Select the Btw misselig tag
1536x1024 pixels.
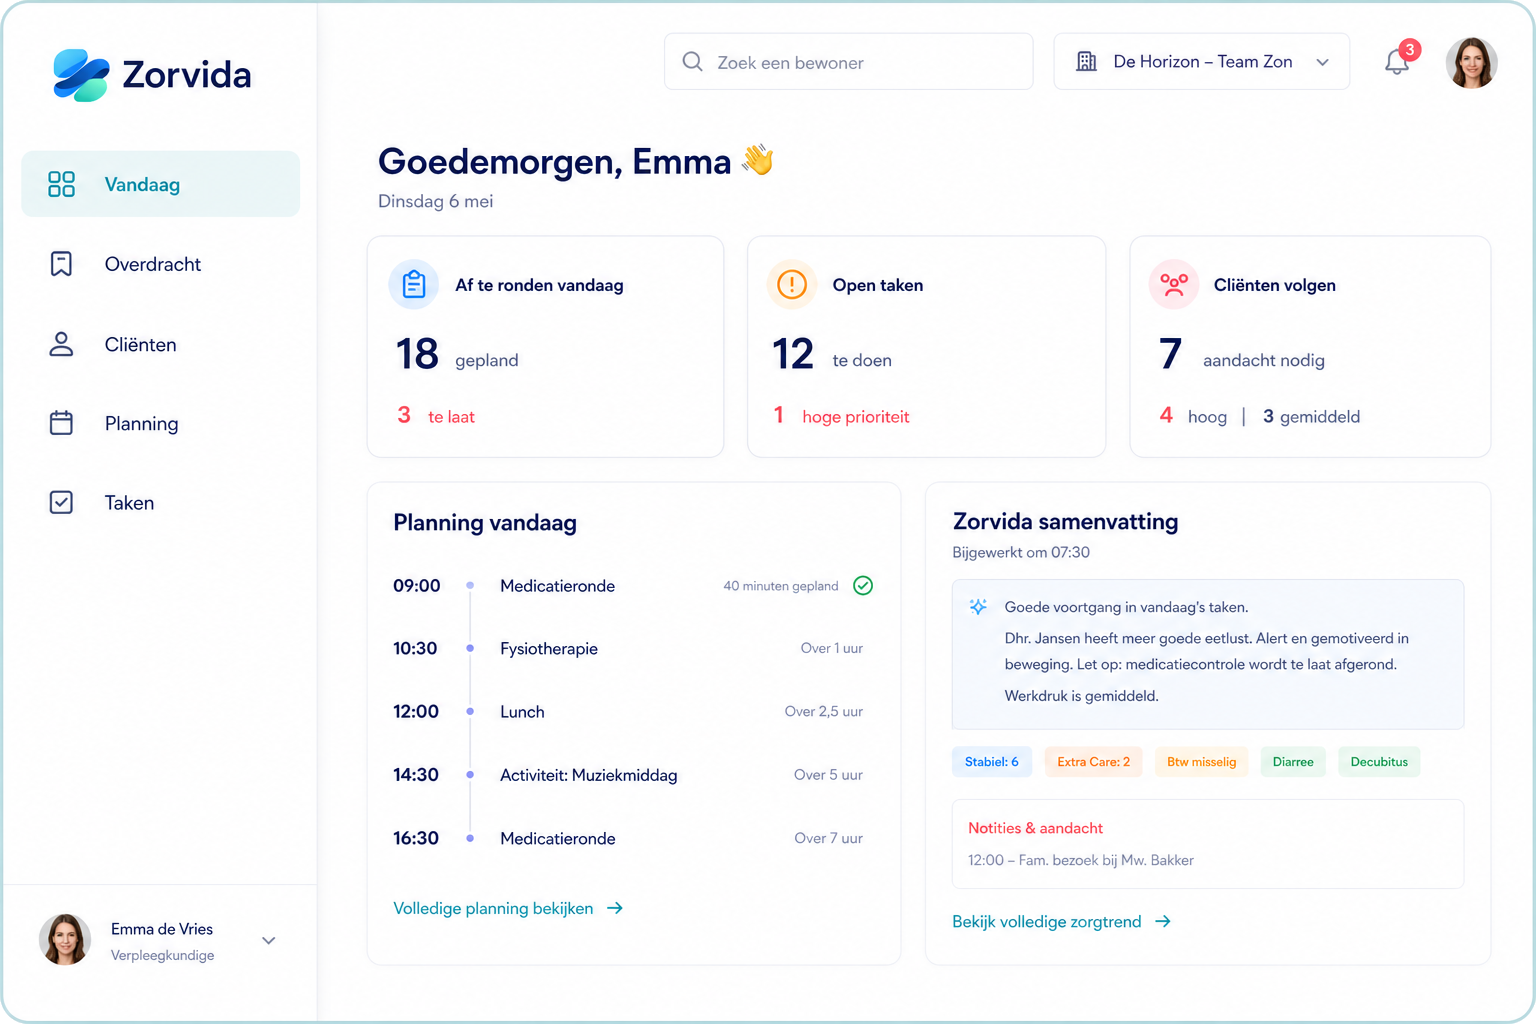tap(1201, 762)
